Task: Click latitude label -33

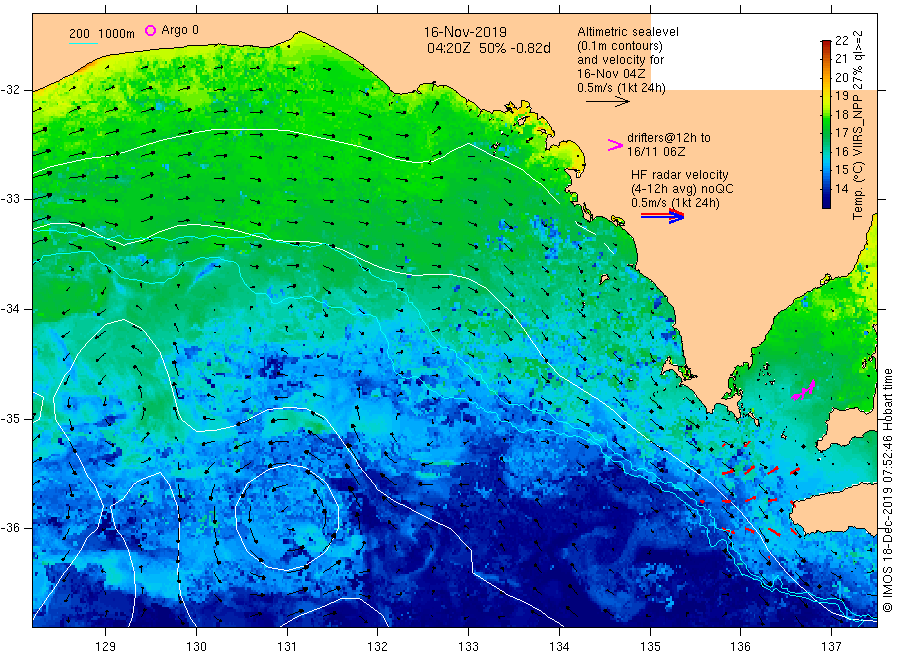Action: tap(10, 199)
